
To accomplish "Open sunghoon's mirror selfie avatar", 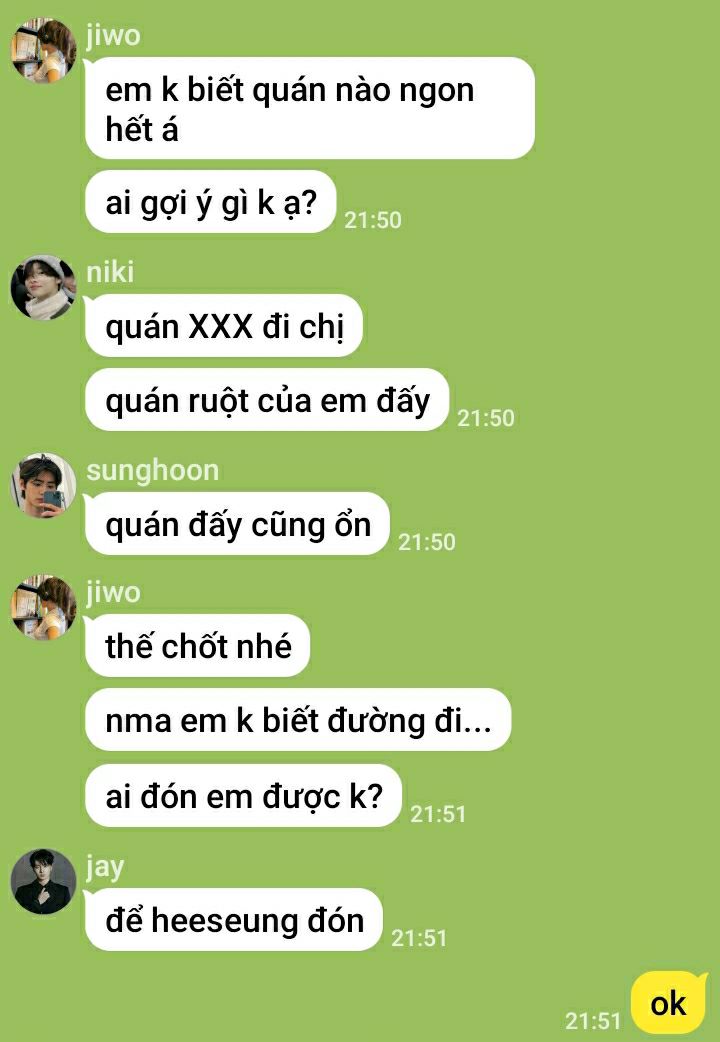I will point(43,486).
